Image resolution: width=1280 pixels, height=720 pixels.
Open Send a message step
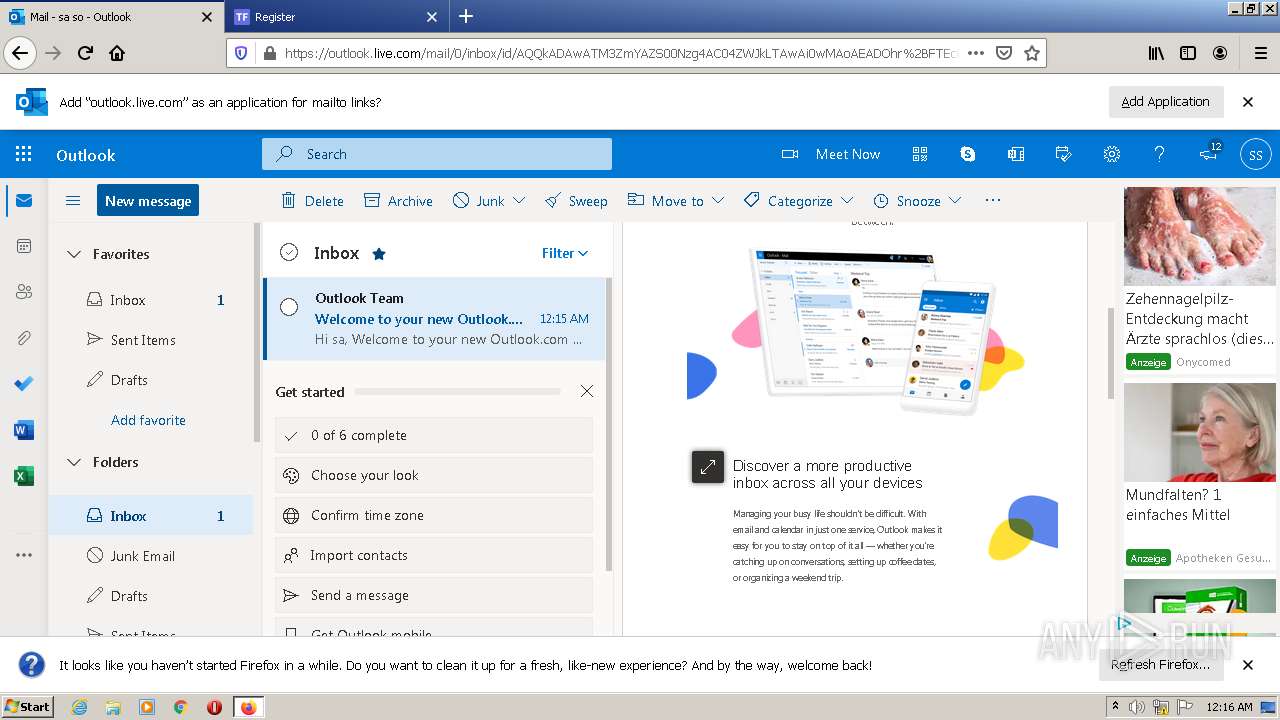pos(434,595)
